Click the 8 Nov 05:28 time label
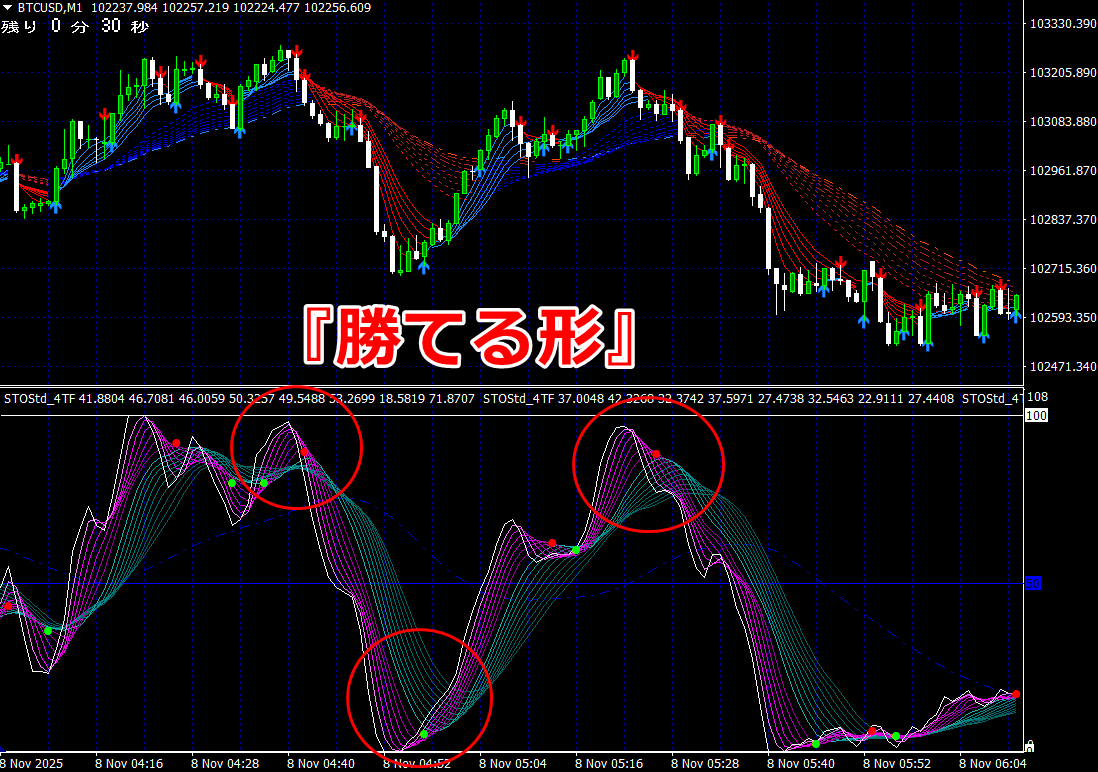The height and width of the screenshot is (772, 1098). [x=704, y=764]
